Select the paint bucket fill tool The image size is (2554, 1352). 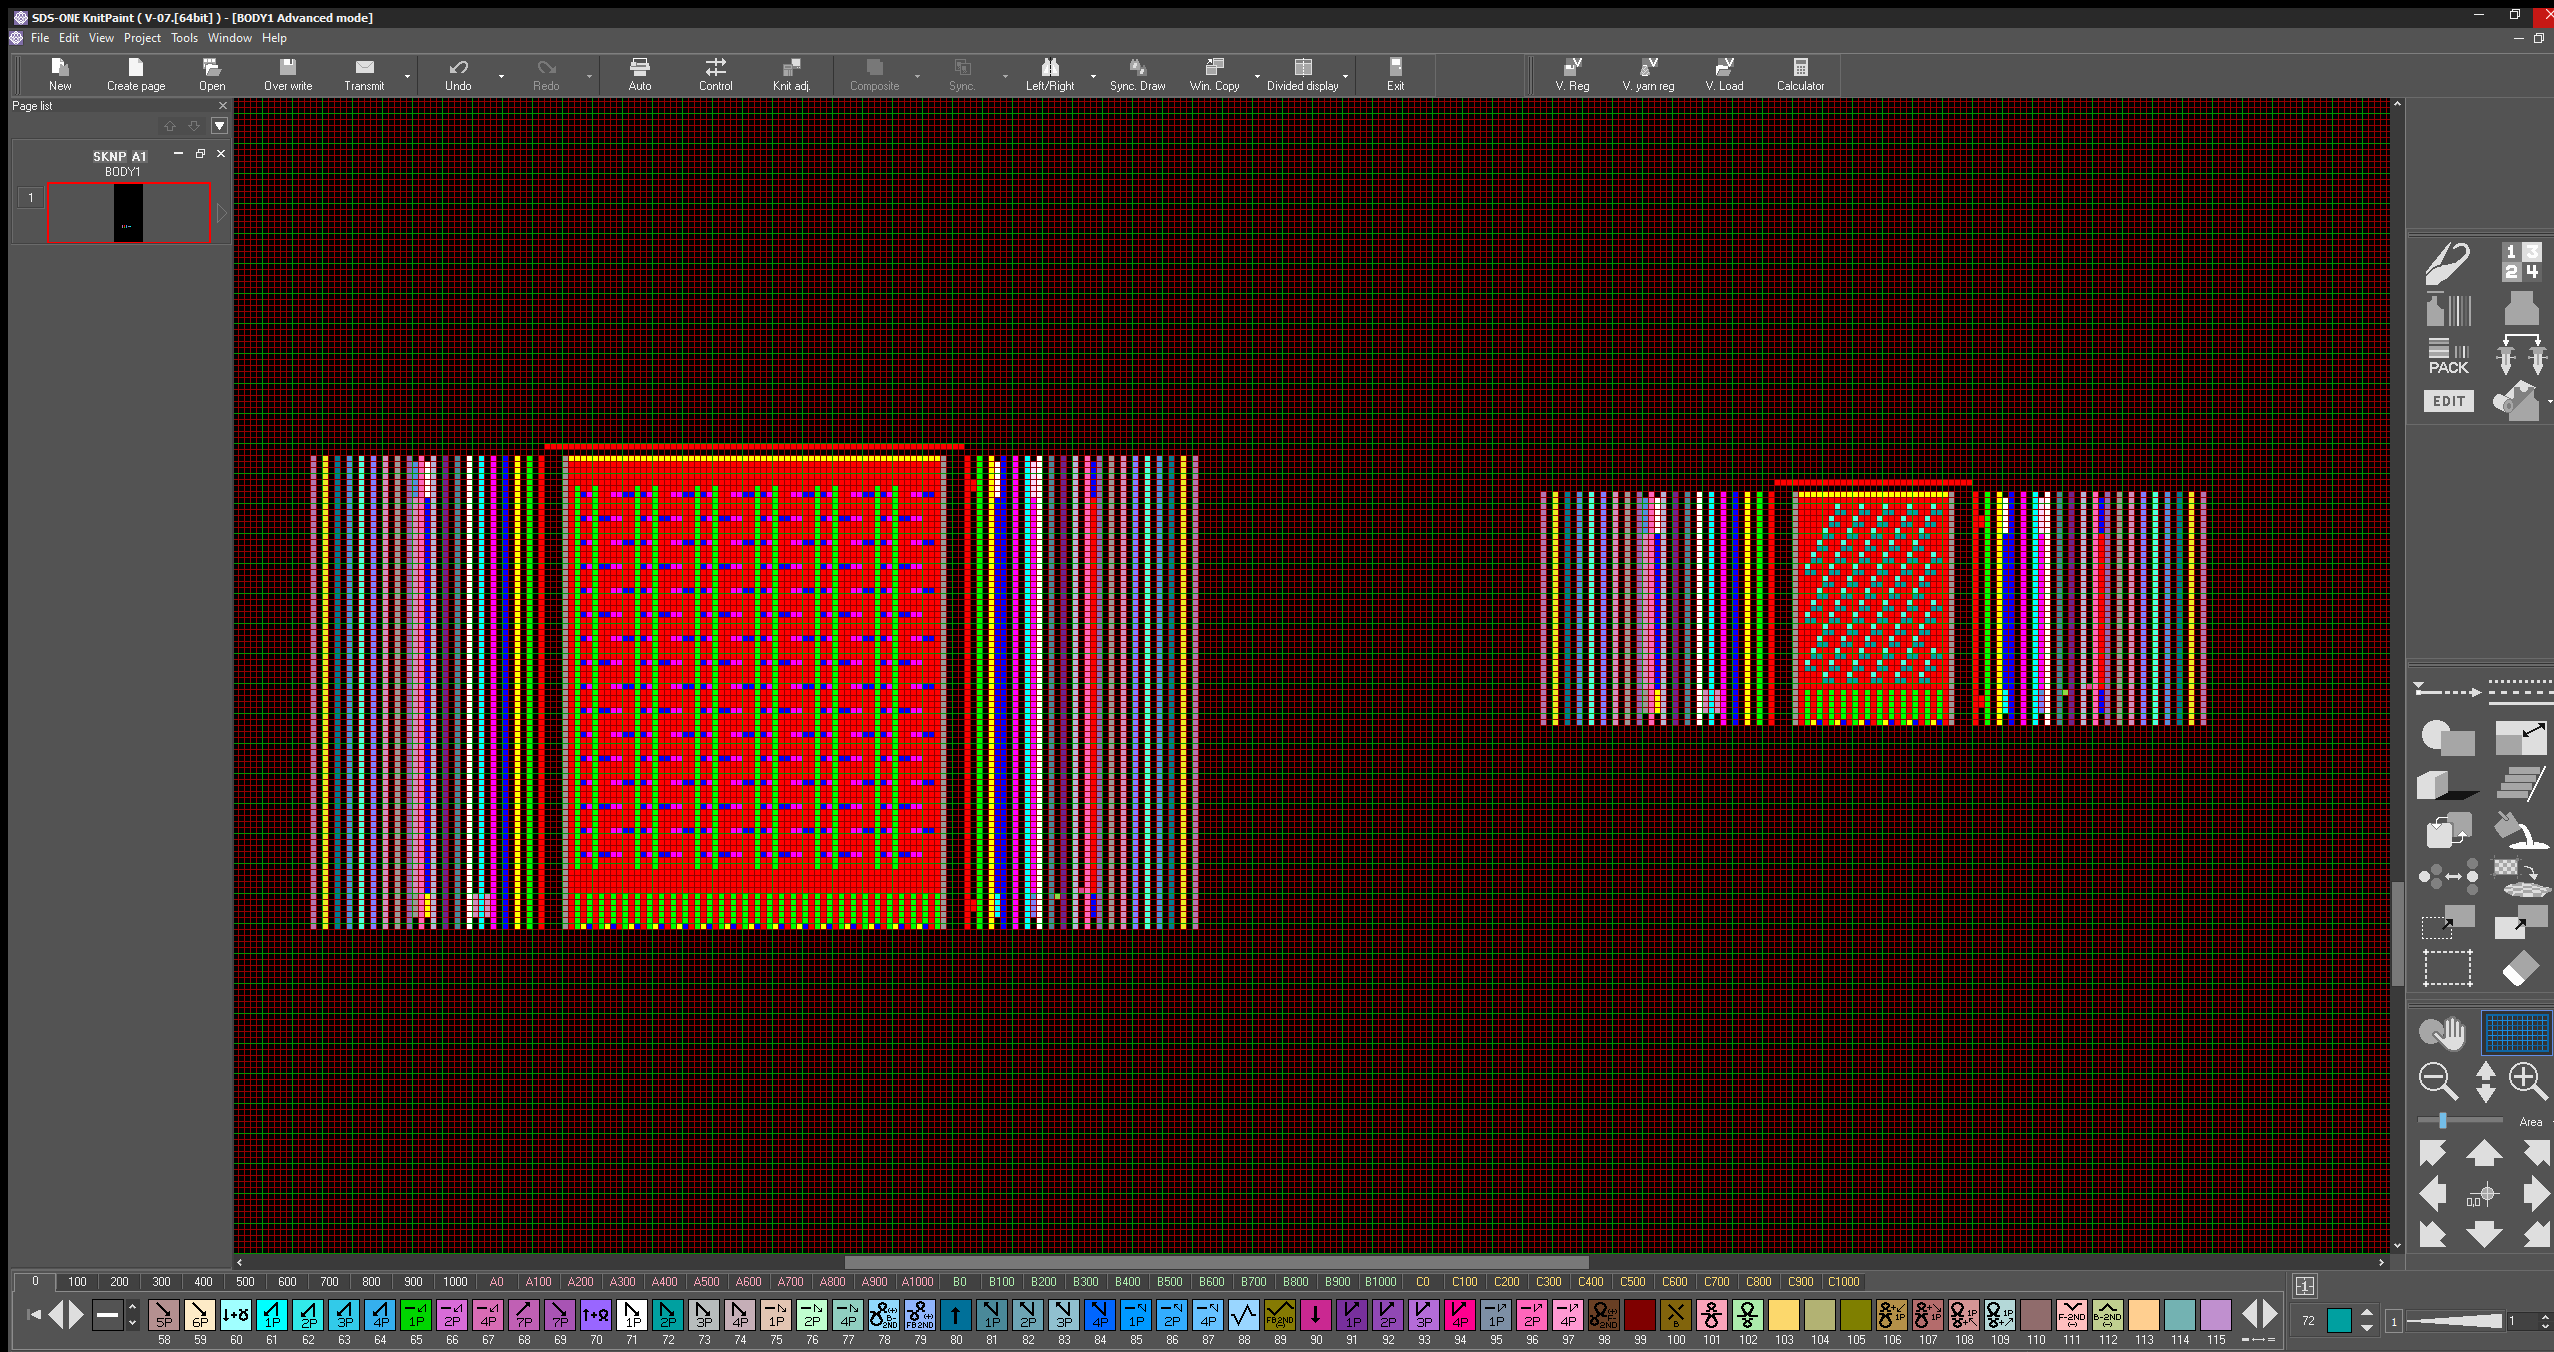[2518, 830]
